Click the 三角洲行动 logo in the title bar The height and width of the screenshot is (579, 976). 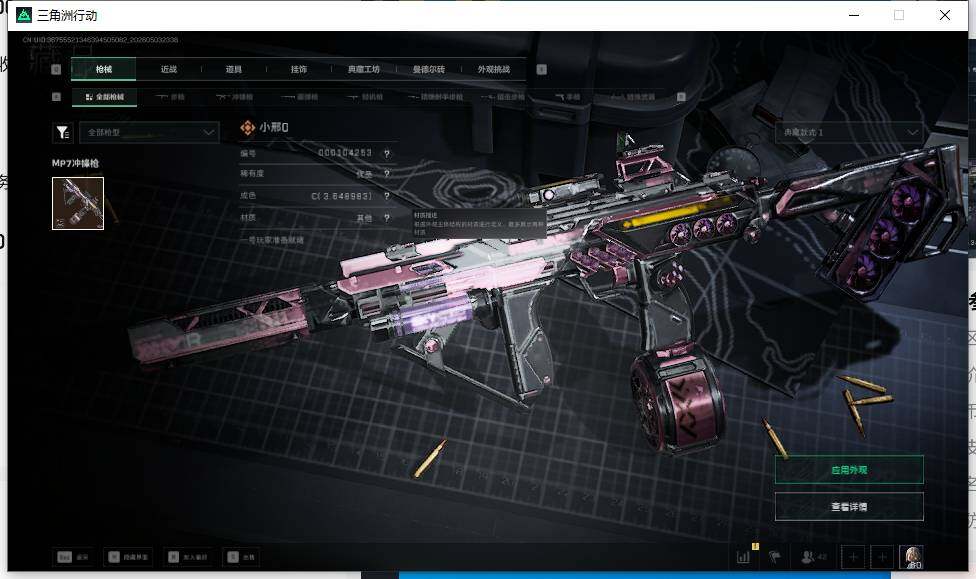(24, 15)
